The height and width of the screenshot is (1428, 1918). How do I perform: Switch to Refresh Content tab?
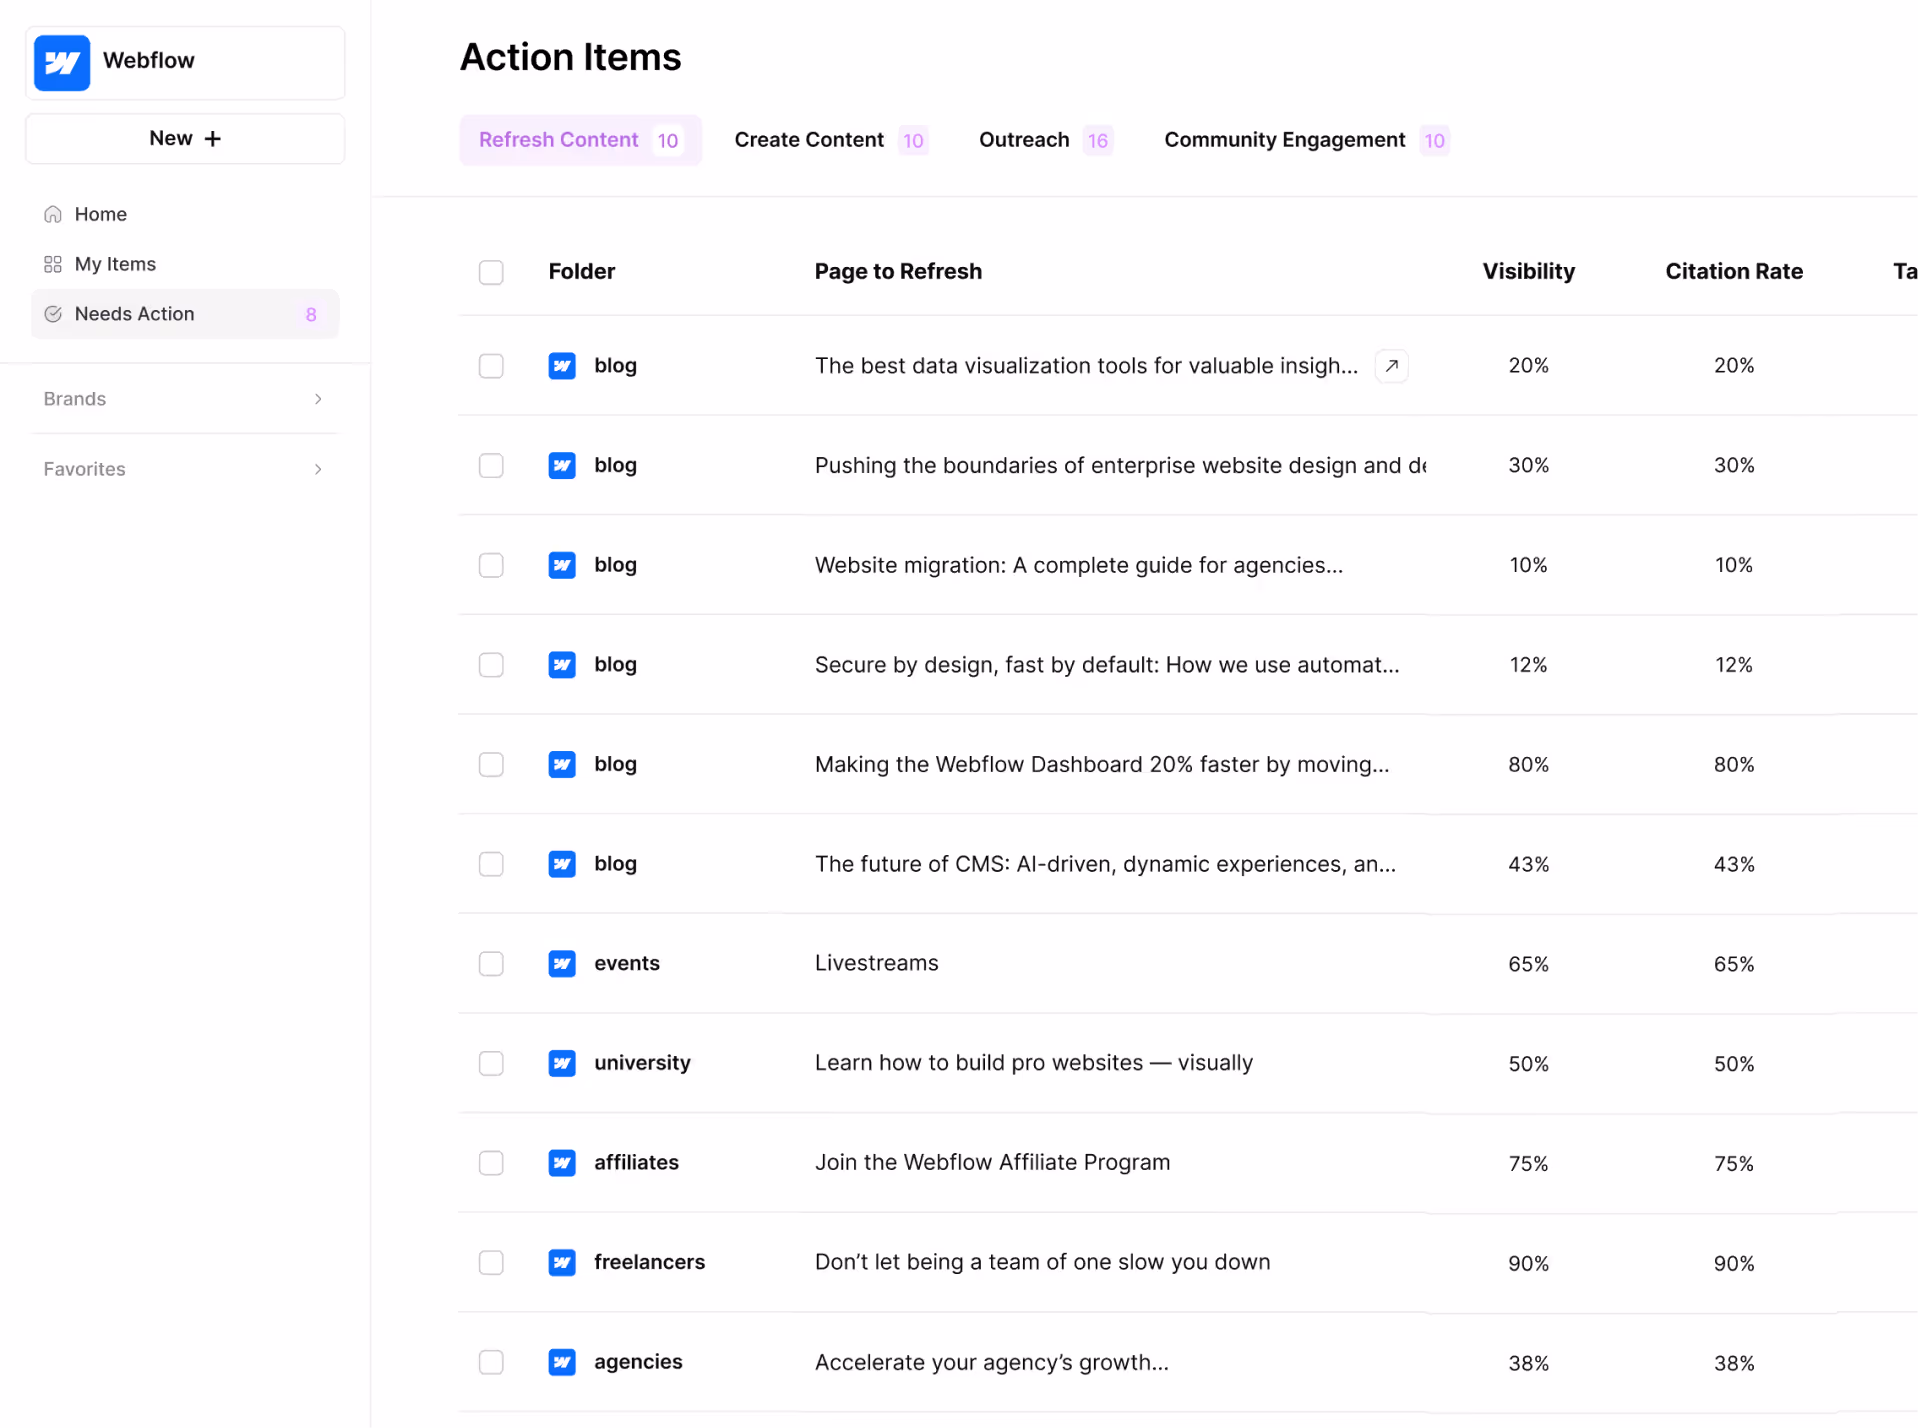coord(581,140)
